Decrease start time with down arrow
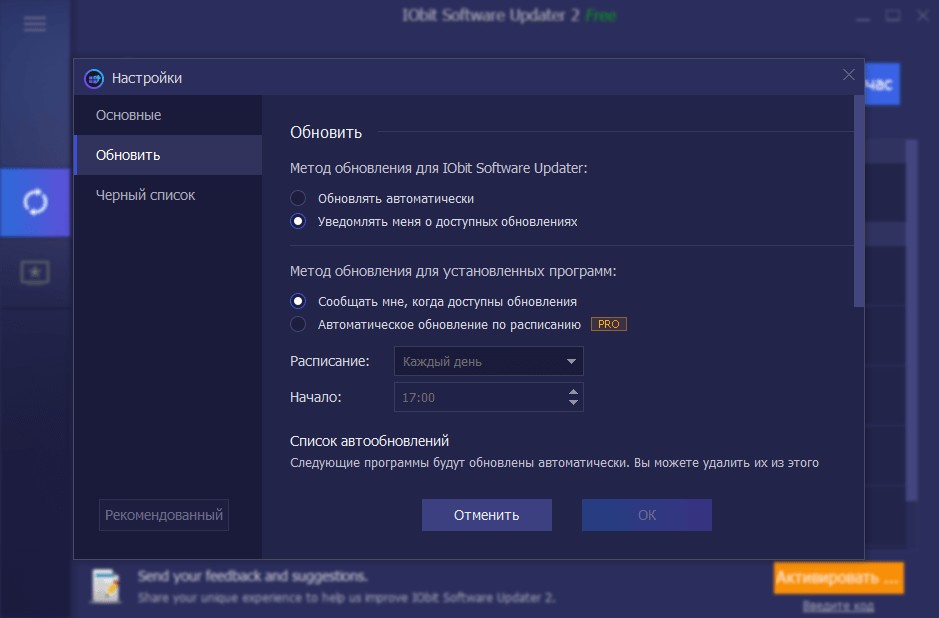This screenshot has height=618, width=939. coord(573,403)
